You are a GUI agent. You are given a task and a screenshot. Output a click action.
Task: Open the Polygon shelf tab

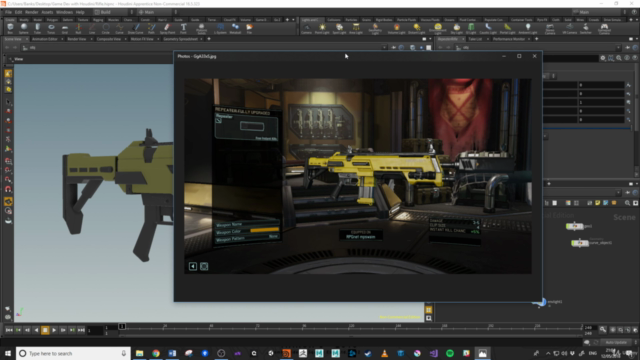52,20
